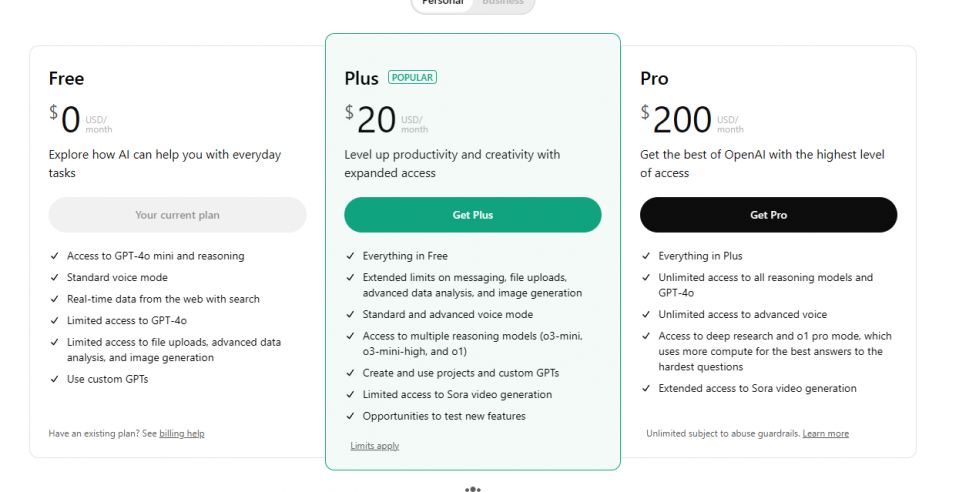Image resolution: width=959 pixels, height=492 pixels.
Task: Click checkmark beside Everything in Plus
Action: pos(646,256)
